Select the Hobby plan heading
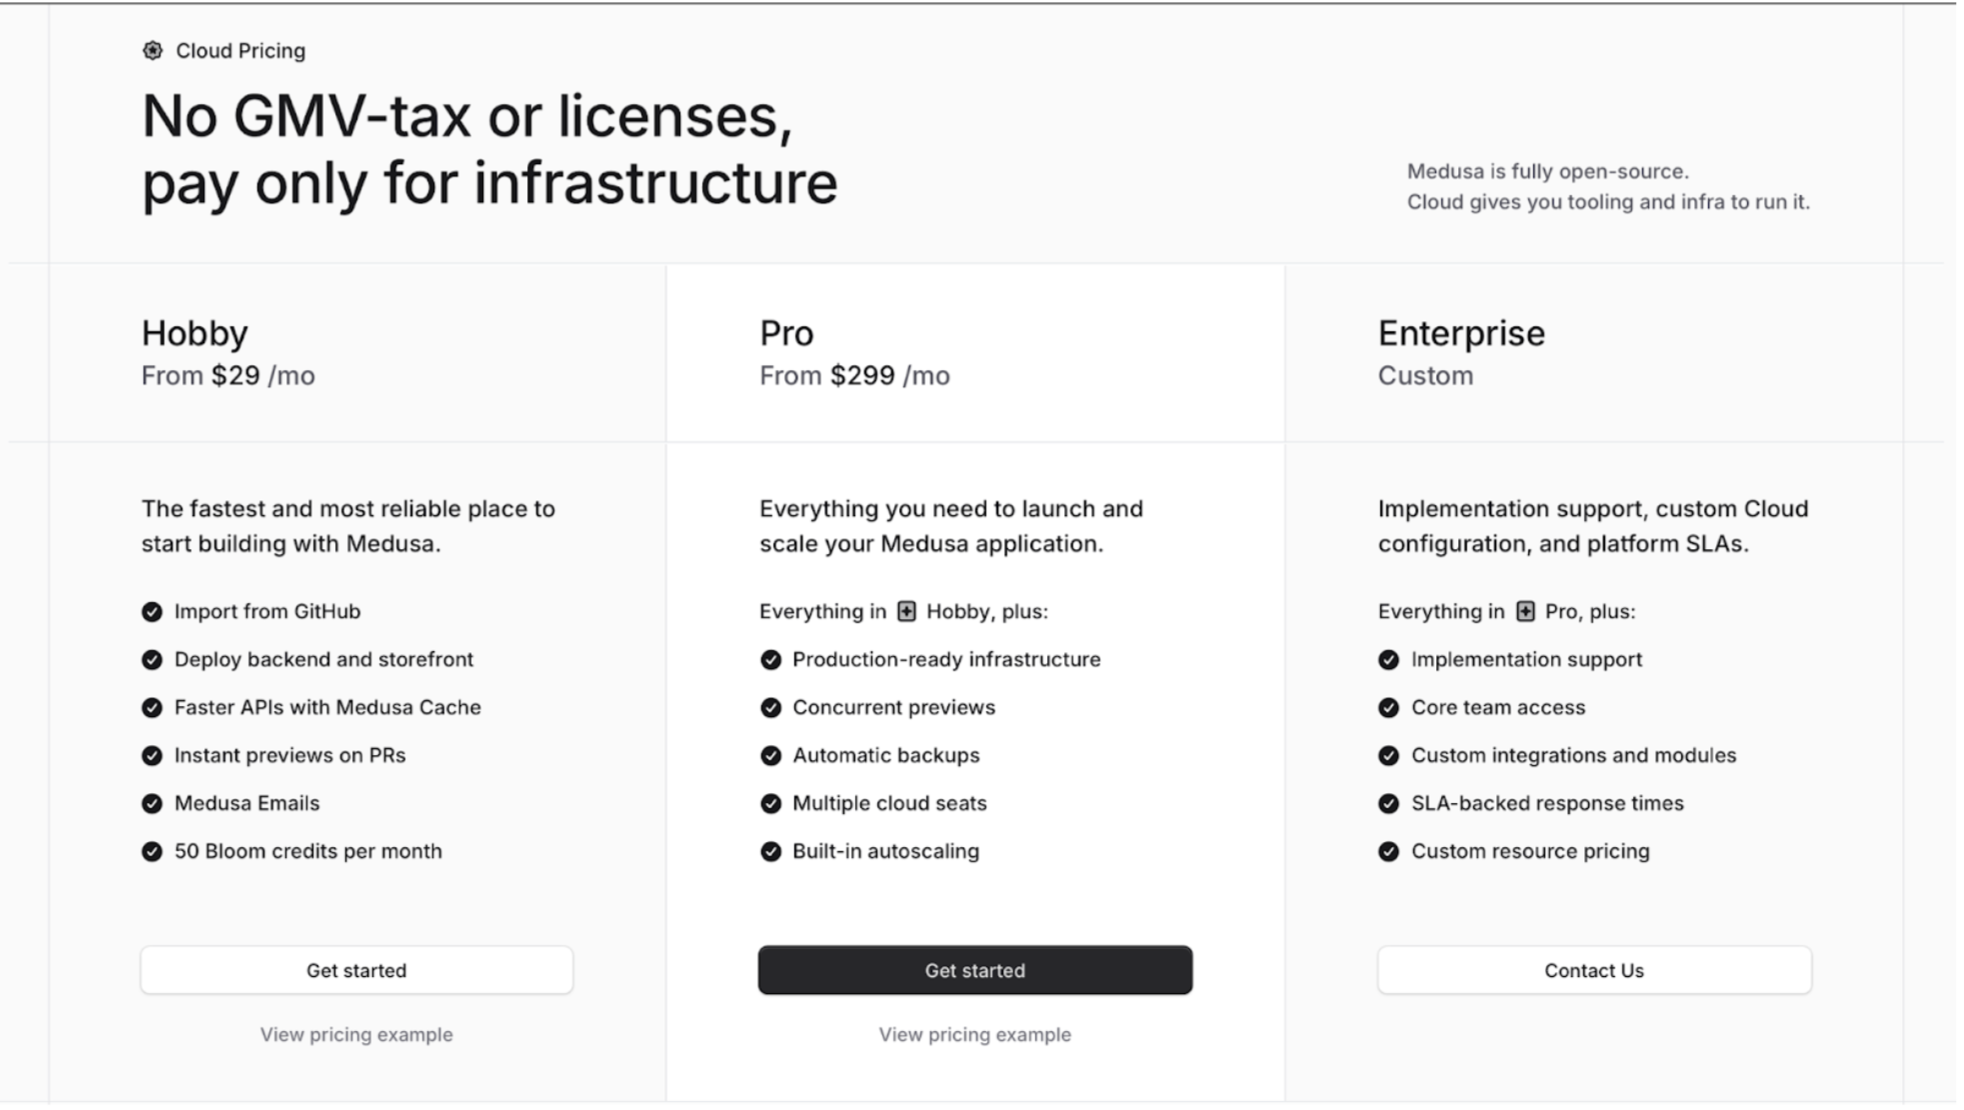The image size is (1964, 1110). coord(194,333)
